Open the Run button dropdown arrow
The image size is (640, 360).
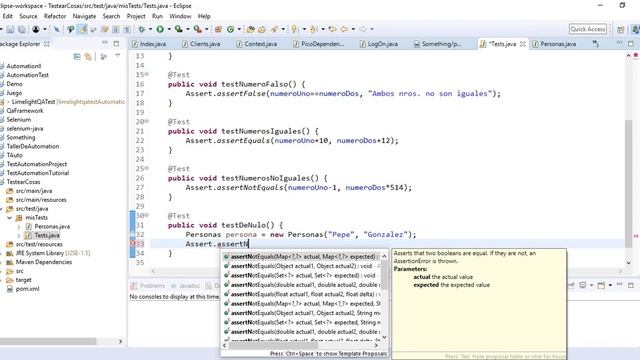point(169,29)
